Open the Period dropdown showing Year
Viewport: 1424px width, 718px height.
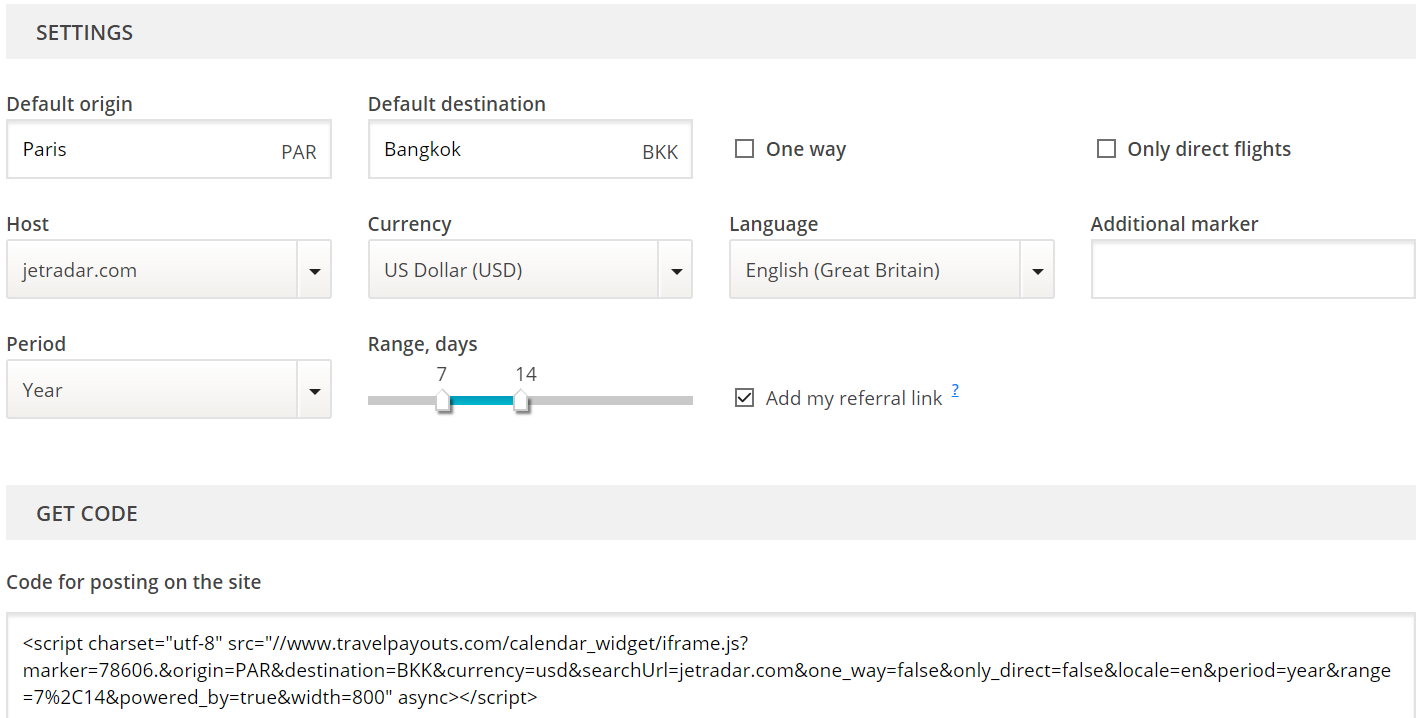click(x=168, y=390)
